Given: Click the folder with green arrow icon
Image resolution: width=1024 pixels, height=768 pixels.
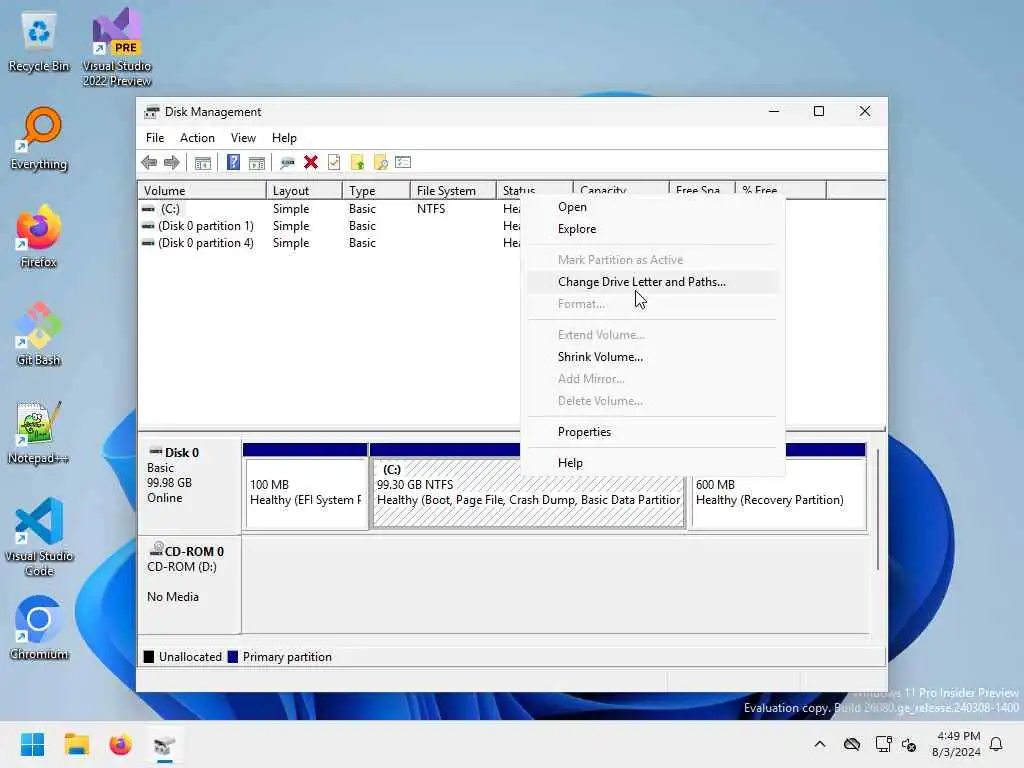Looking at the screenshot, I should pyautogui.click(x=357, y=162).
